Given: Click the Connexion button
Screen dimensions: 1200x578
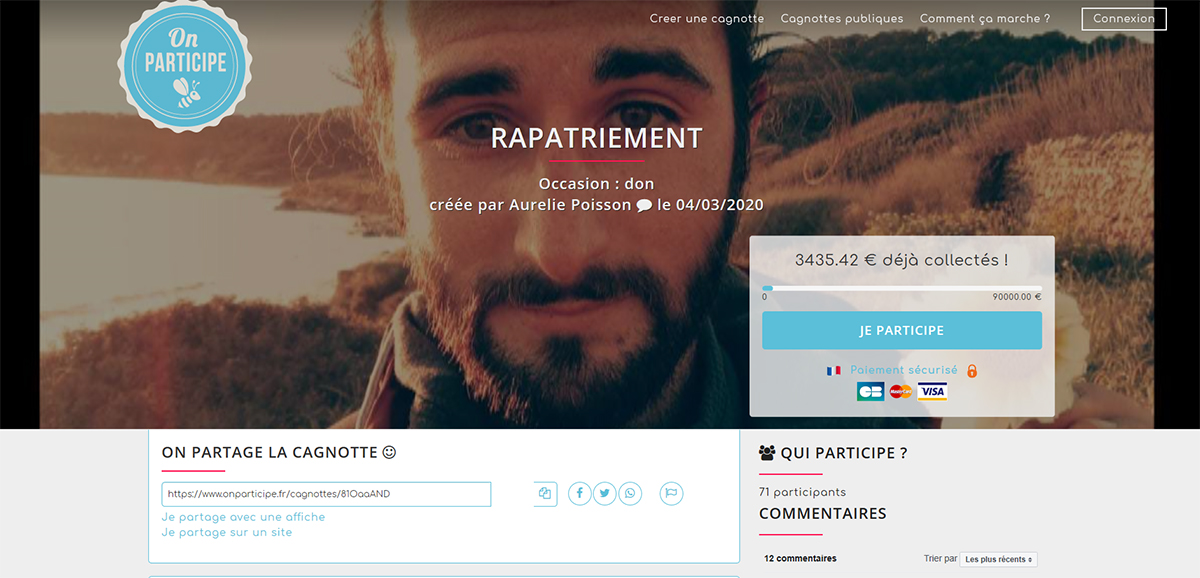Looking at the screenshot, I should [1124, 18].
